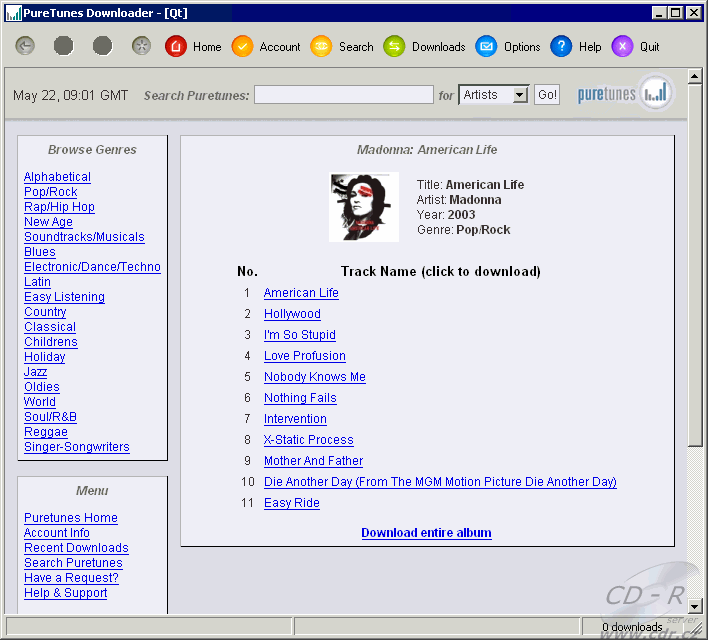Image resolution: width=708 pixels, height=640 pixels.
Task: Select the Oldies genre link
Action: (42, 387)
